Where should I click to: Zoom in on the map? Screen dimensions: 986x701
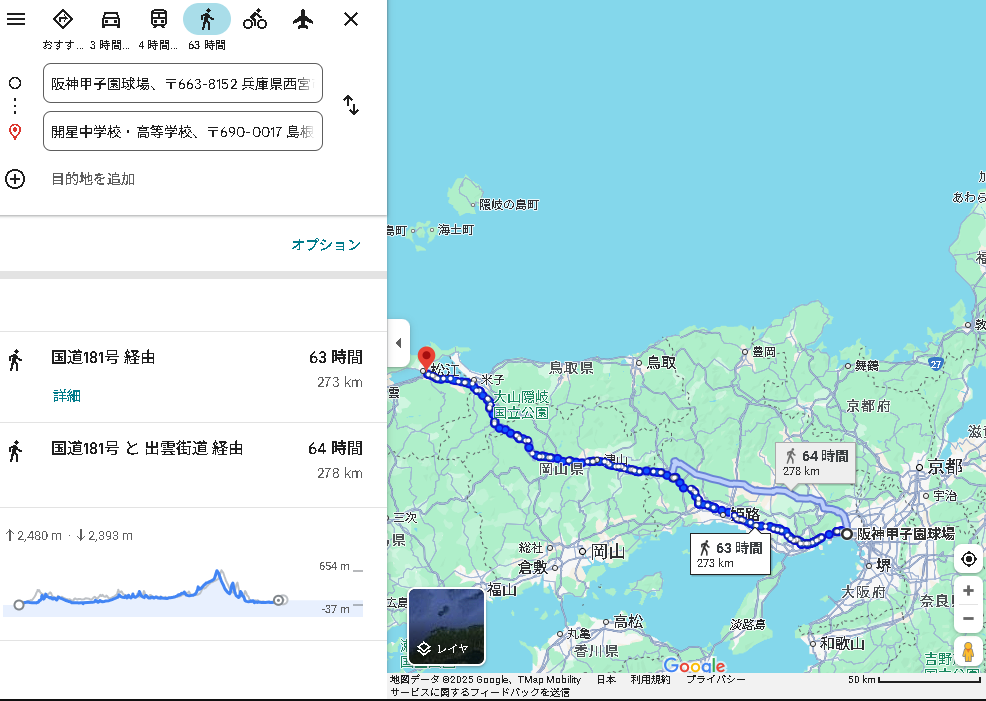tap(968, 591)
